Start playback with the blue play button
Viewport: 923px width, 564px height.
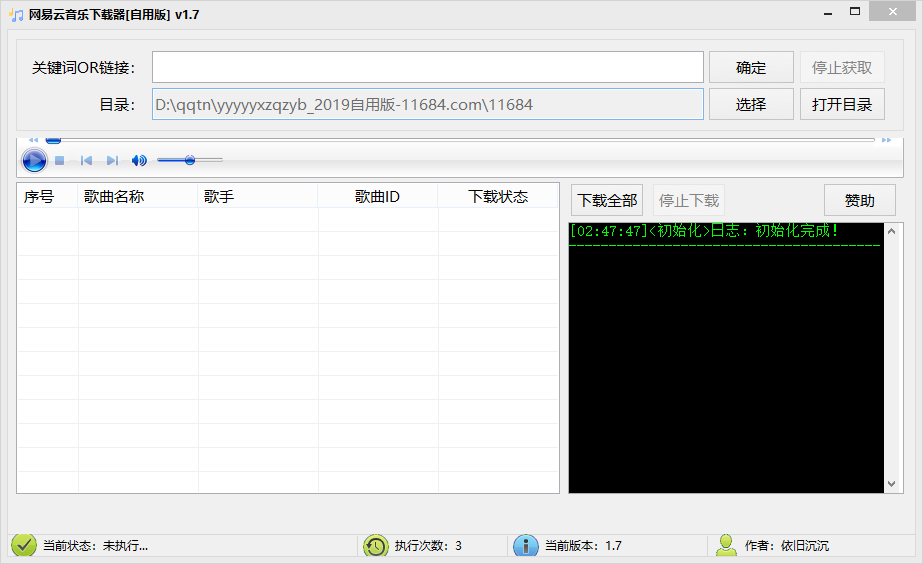[34, 160]
